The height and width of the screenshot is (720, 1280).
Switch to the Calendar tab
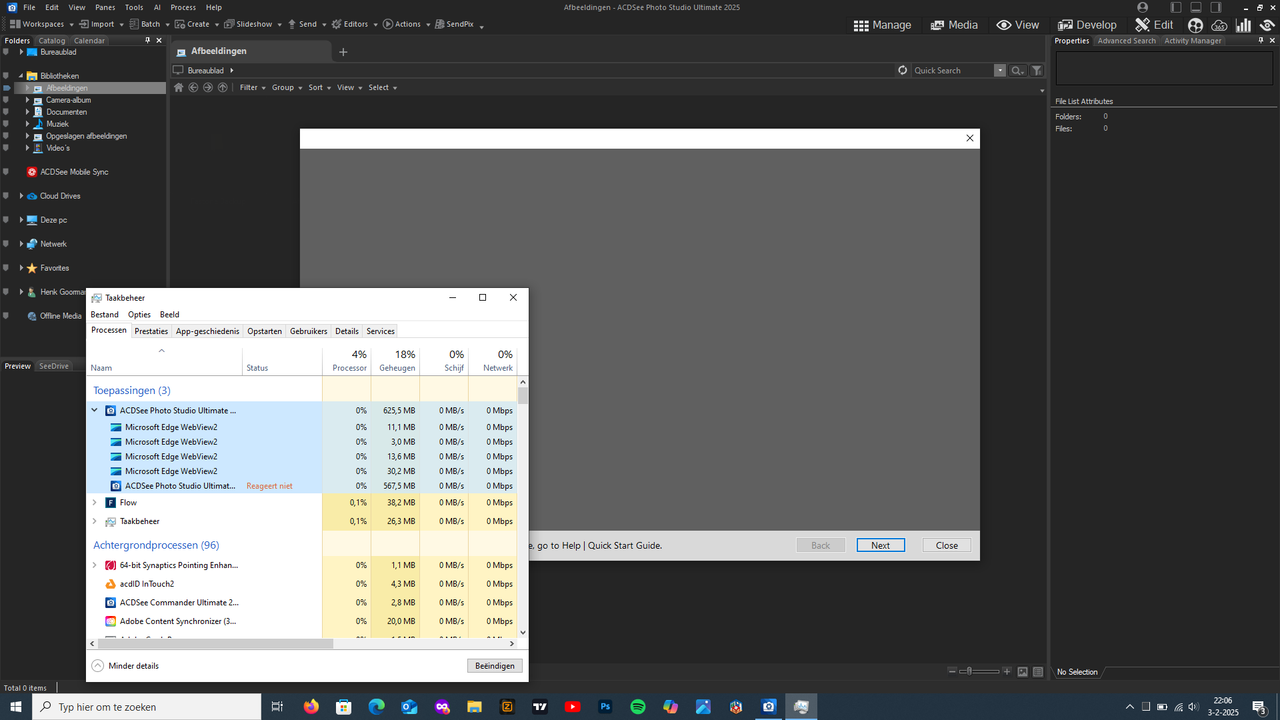pos(89,41)
